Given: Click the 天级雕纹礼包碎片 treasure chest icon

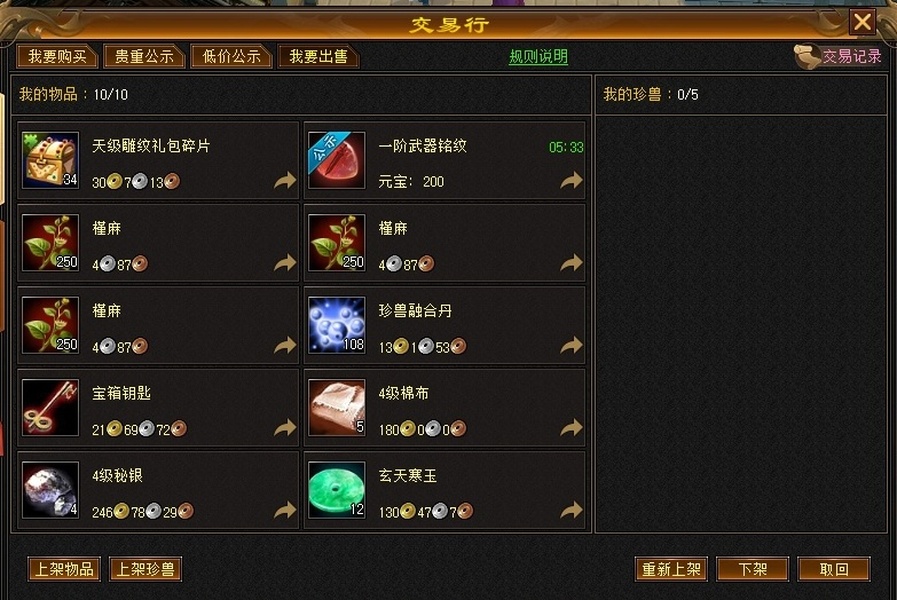Looking at the screenshot, I should [50, 160].
